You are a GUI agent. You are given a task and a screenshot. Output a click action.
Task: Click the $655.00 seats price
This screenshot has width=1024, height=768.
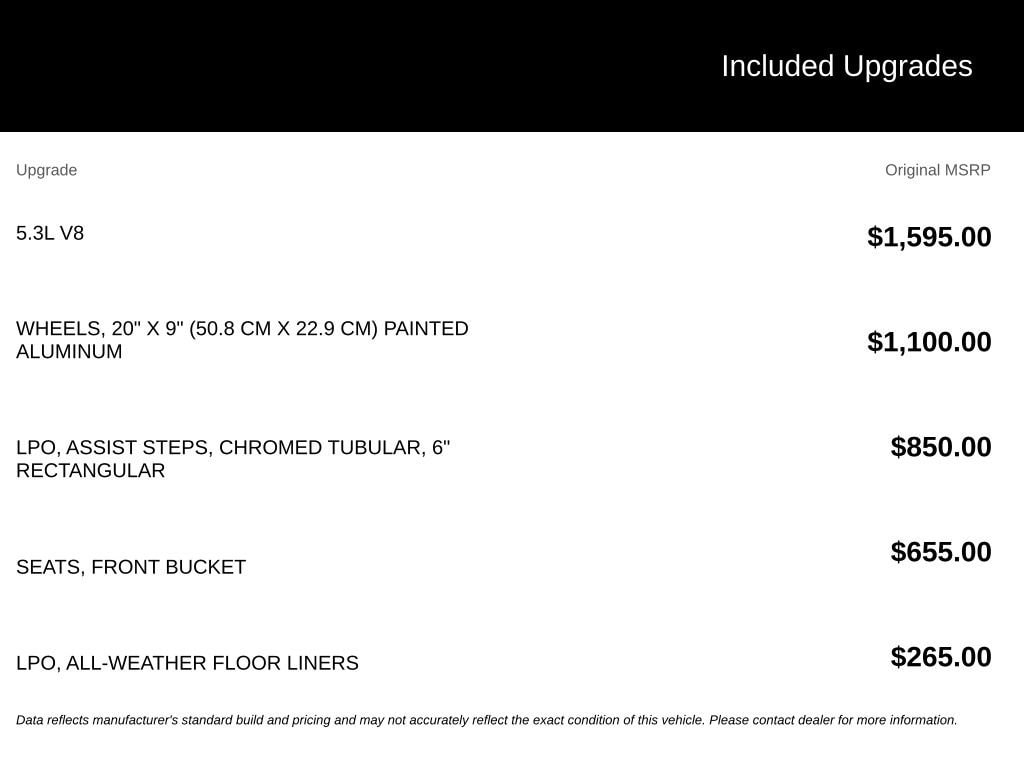click(940, 552)
